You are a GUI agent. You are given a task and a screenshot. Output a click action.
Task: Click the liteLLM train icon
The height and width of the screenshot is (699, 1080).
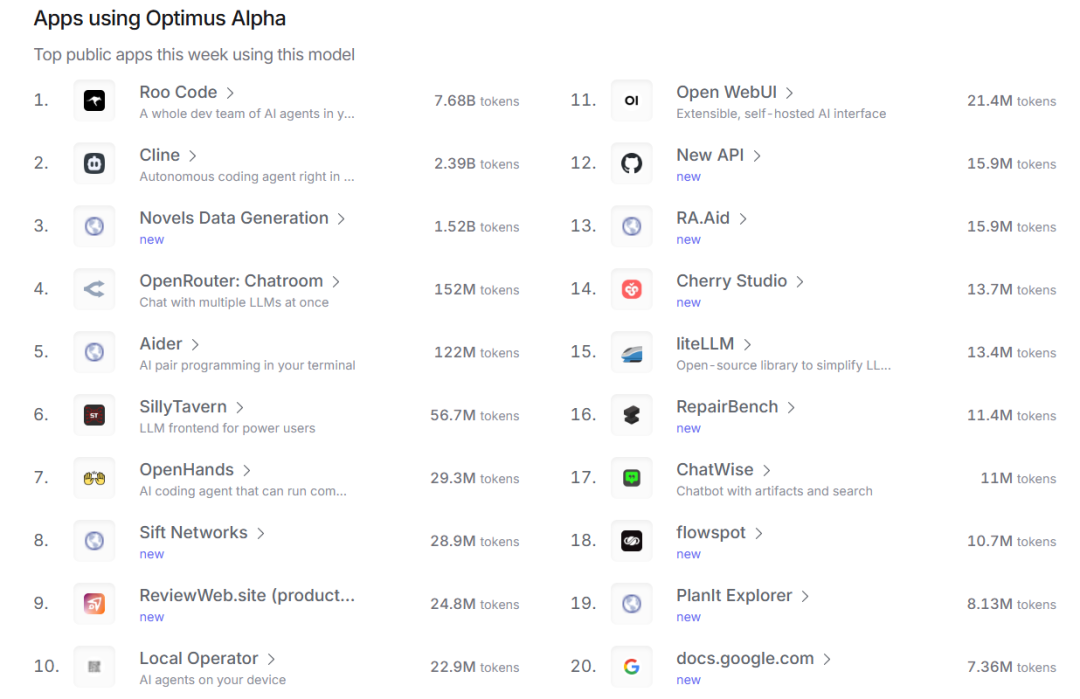click(631, 352)
